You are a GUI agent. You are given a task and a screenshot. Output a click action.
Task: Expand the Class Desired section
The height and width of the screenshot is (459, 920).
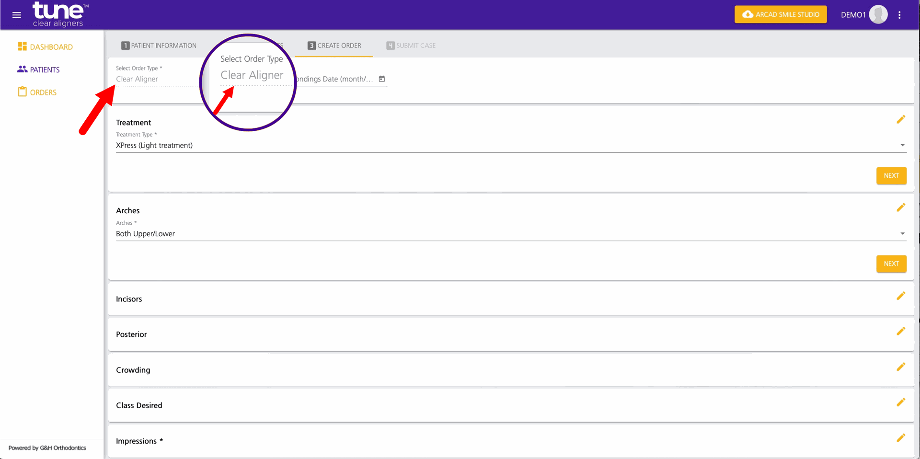tap(511, 405)
